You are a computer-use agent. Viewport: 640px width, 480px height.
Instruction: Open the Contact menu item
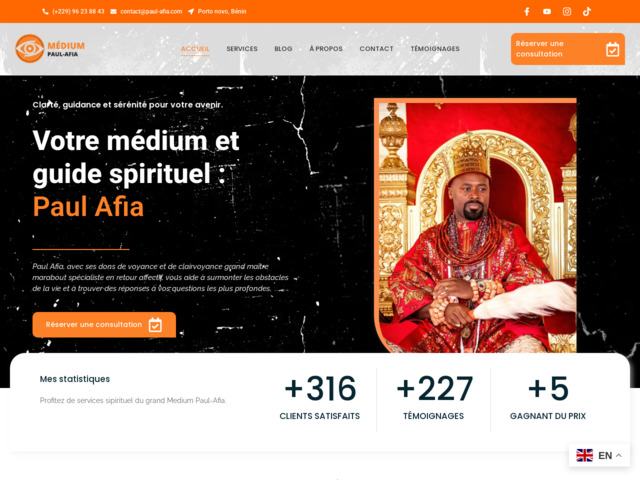click(x=376, y=49)
